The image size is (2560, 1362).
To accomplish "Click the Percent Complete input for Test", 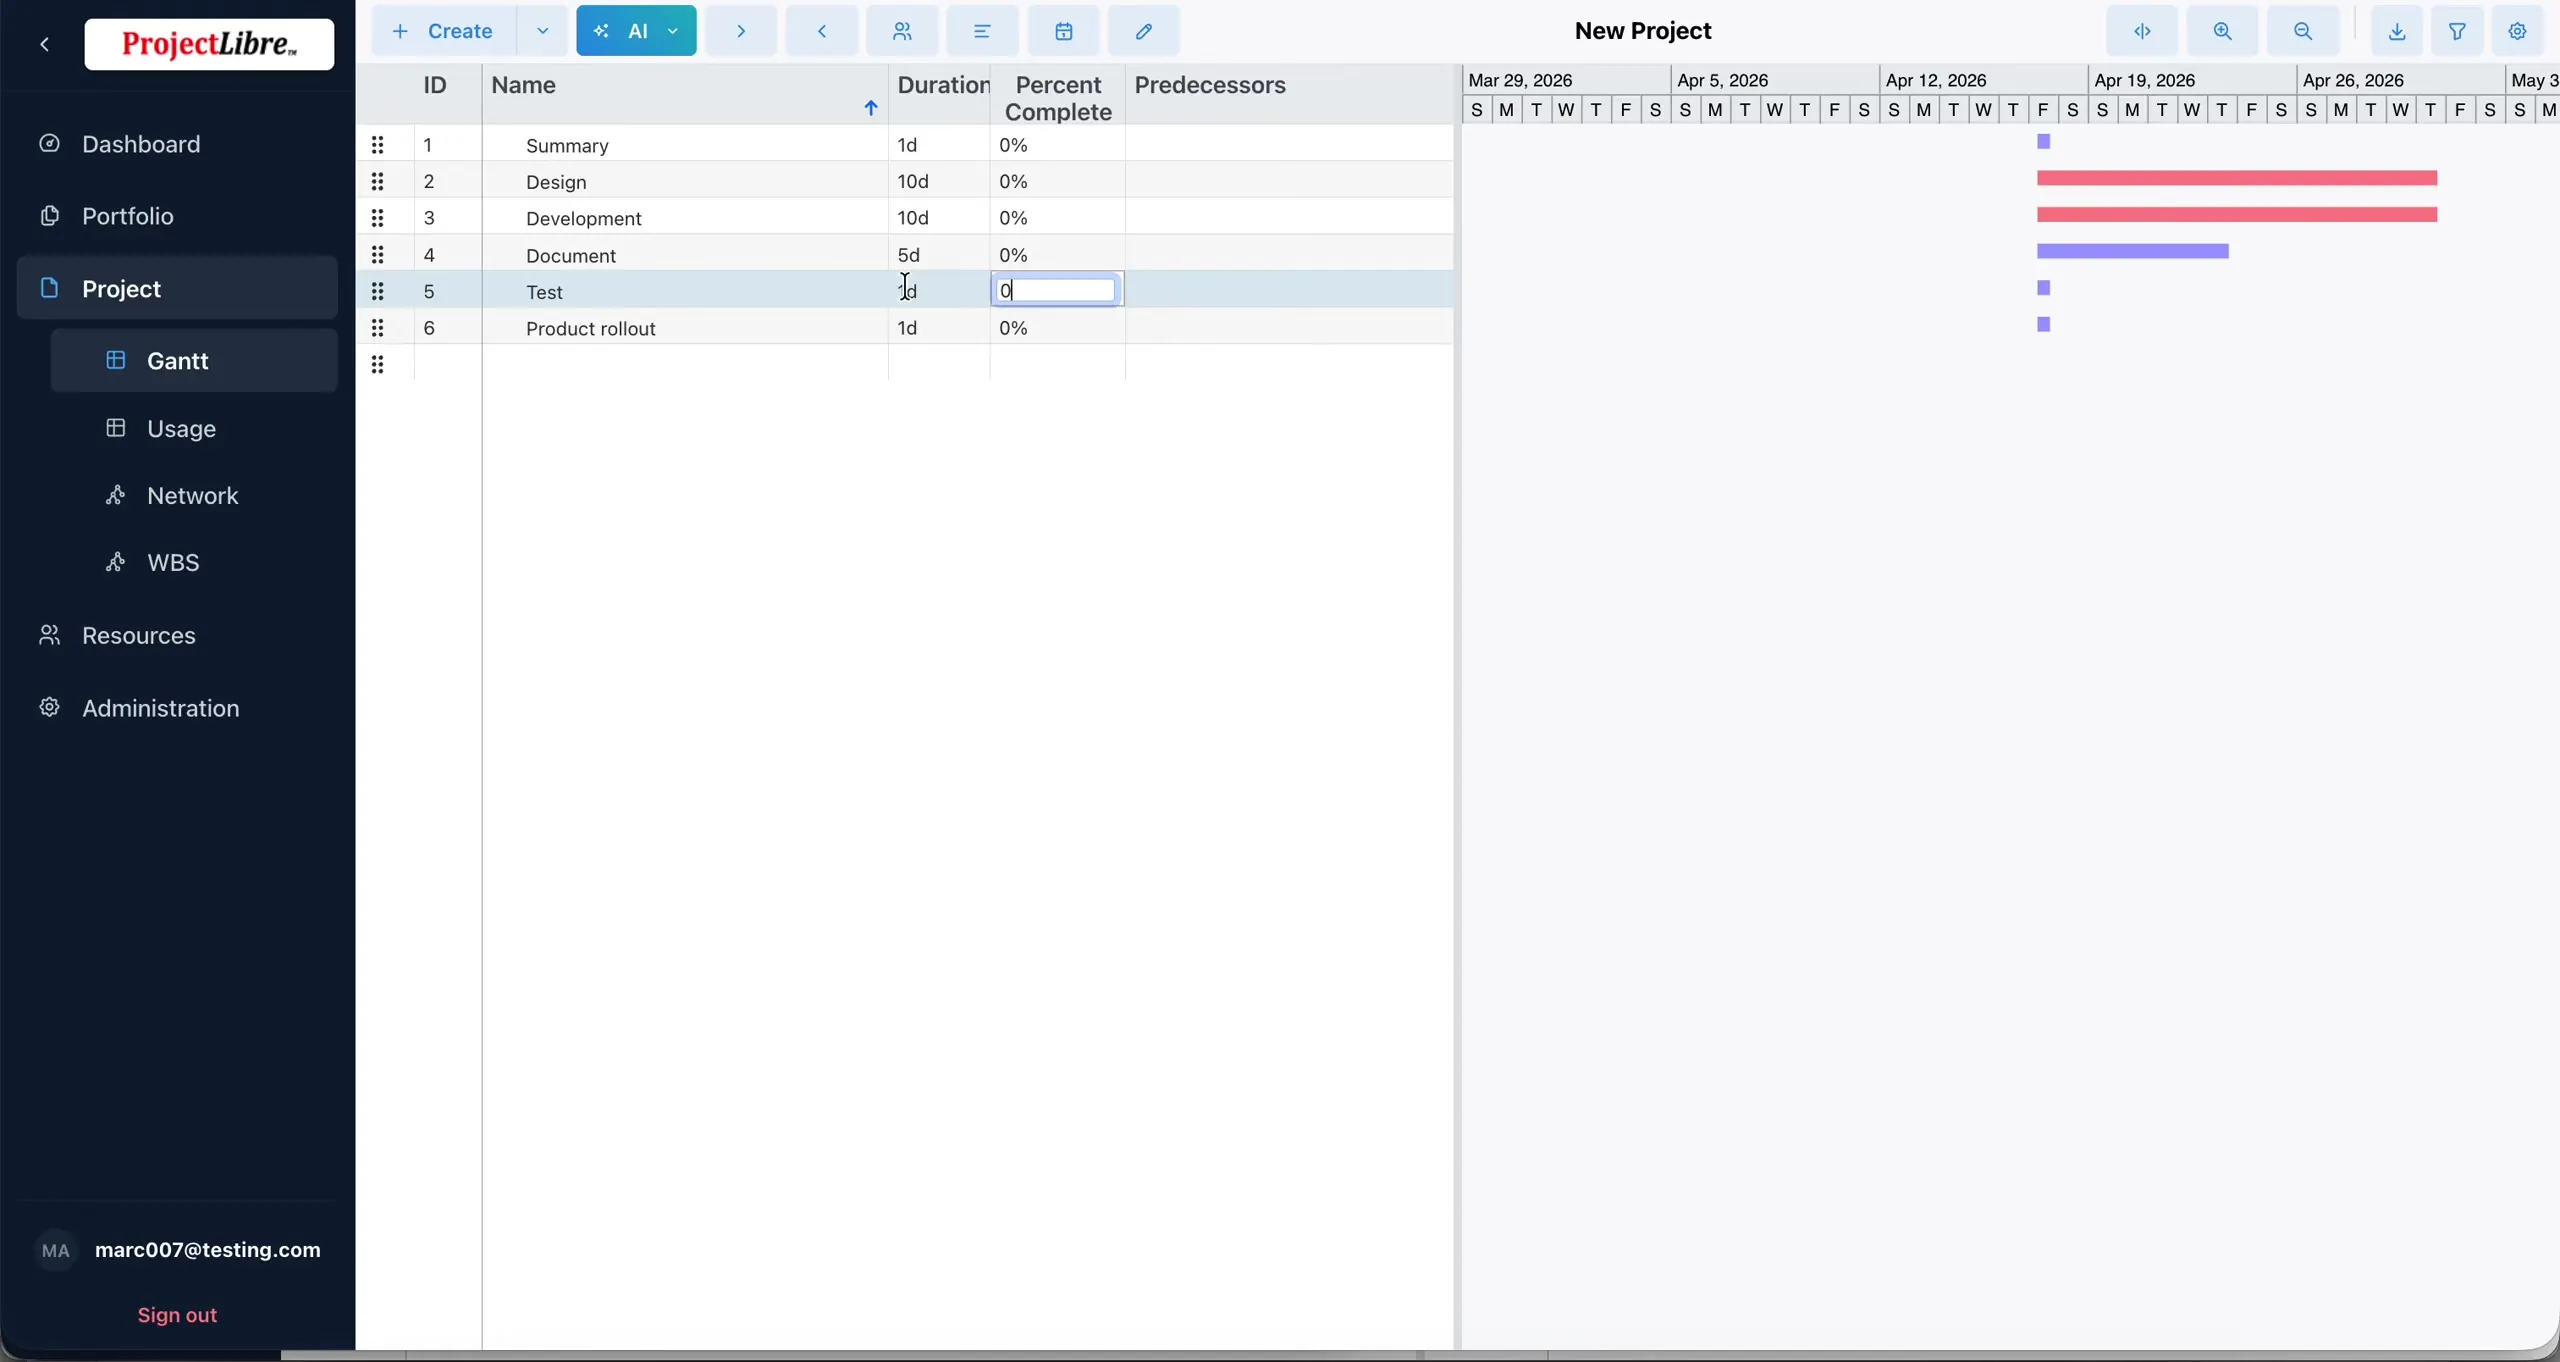I will [1057, 290].
